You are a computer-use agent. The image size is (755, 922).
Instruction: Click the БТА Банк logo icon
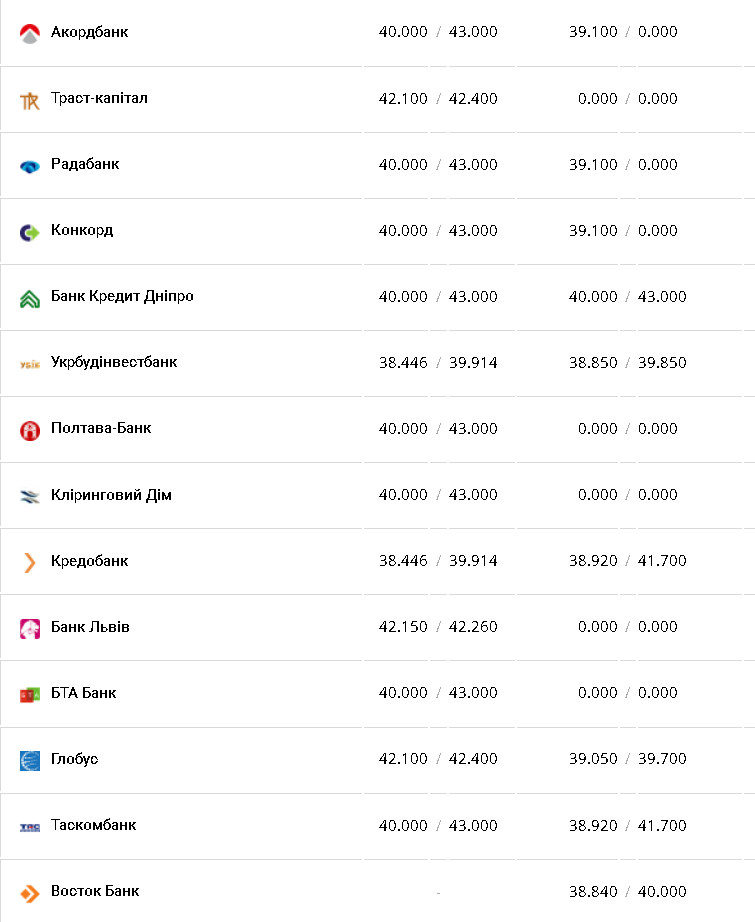click(29, 694)
